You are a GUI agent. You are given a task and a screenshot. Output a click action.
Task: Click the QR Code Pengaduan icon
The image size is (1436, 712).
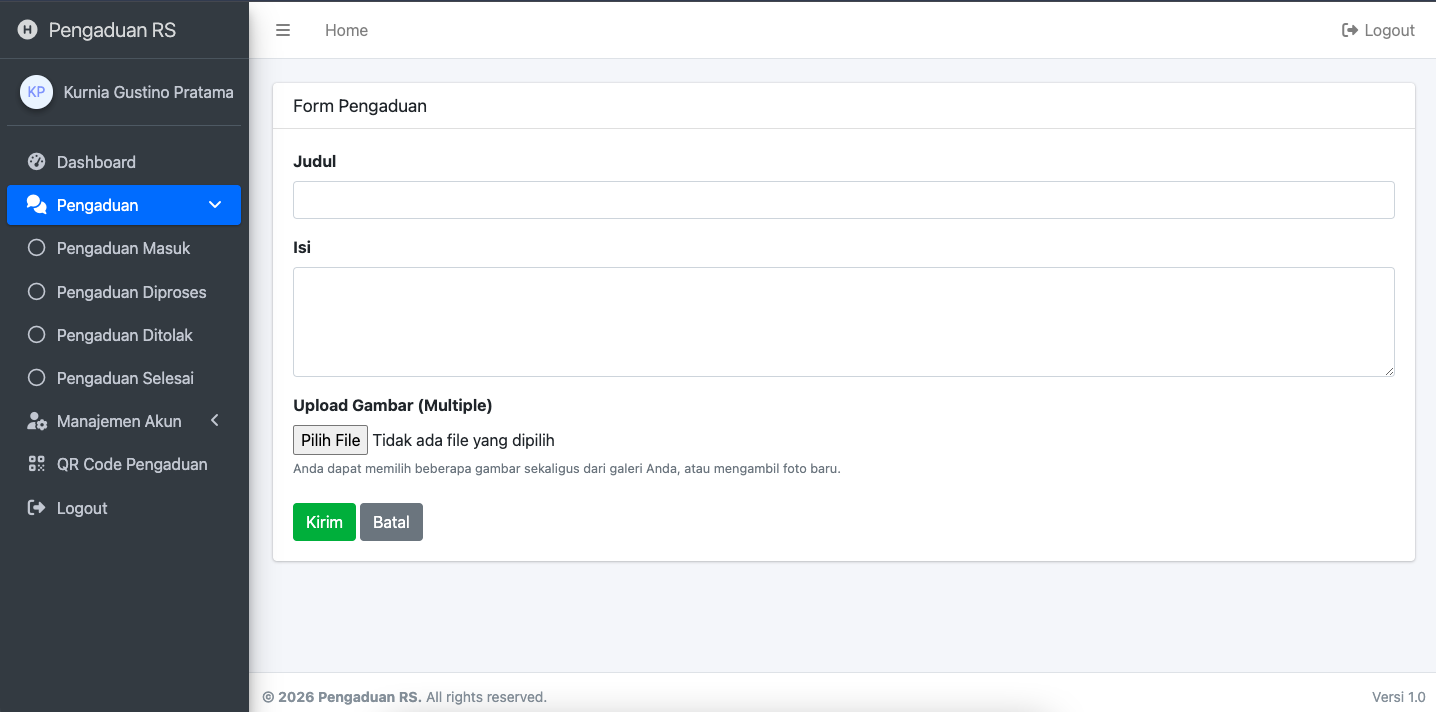point(37,464)
